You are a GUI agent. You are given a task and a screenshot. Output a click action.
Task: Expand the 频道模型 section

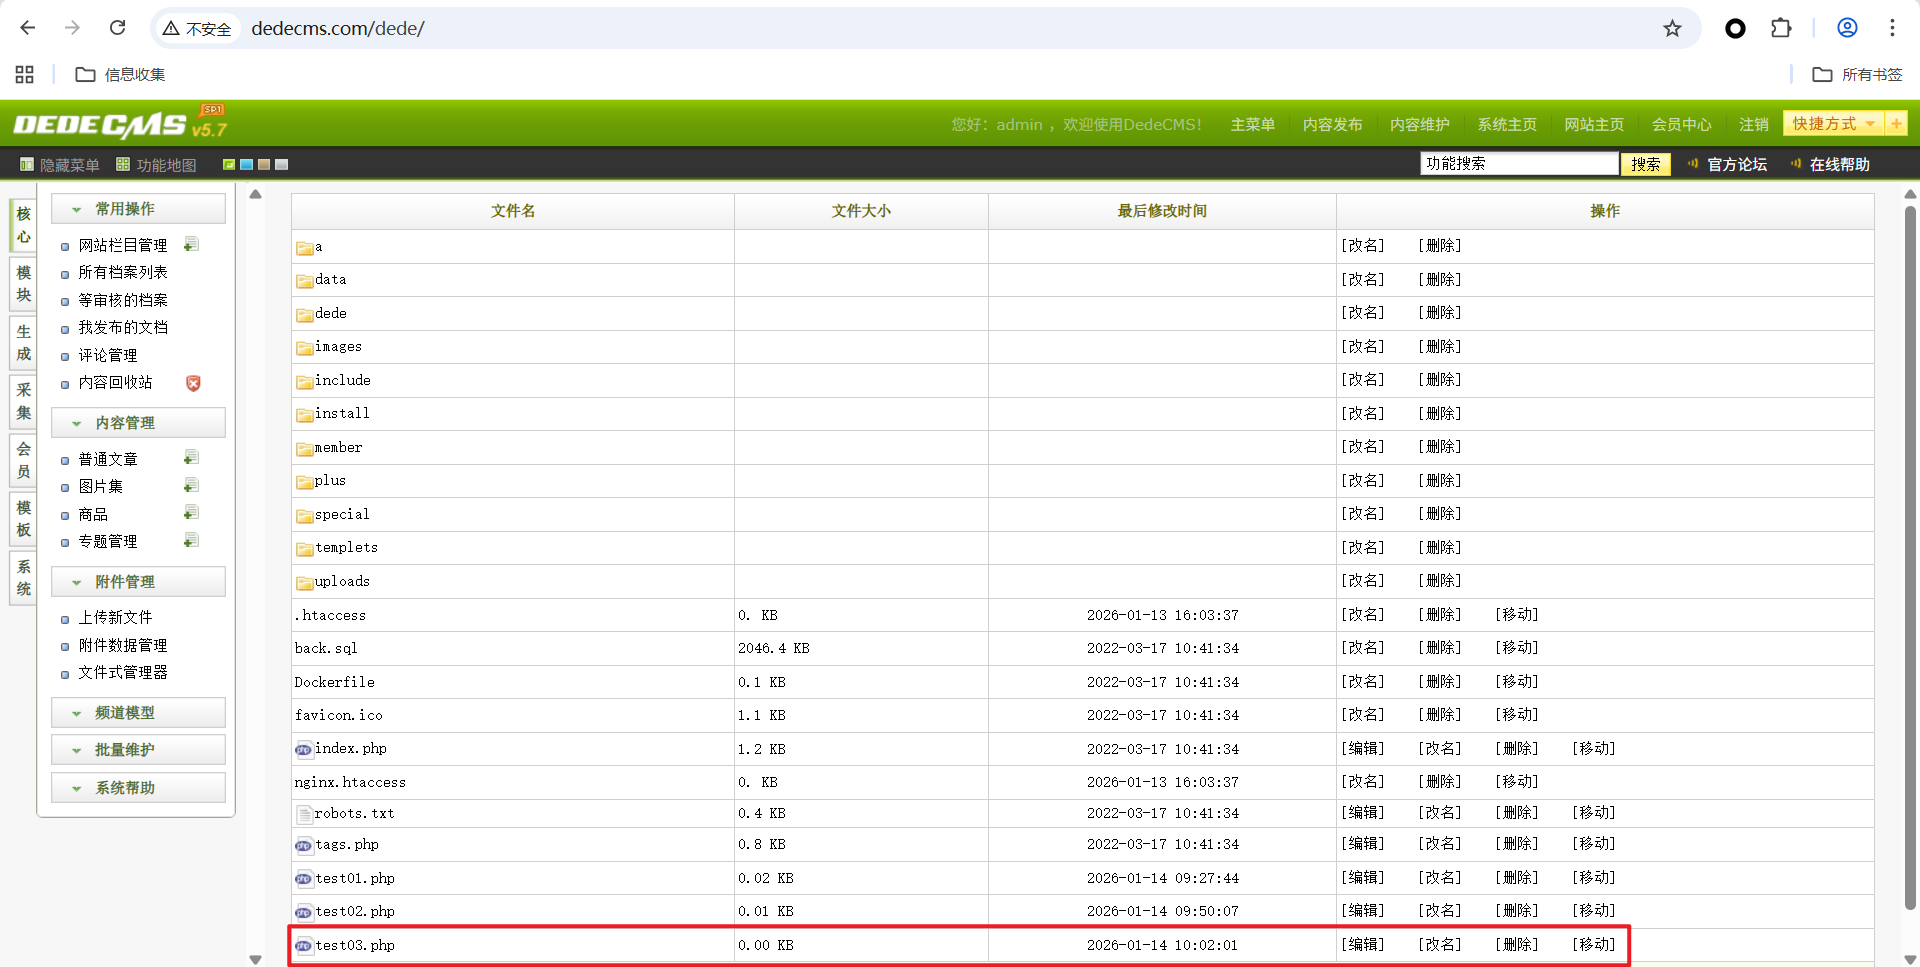[138, 713]
